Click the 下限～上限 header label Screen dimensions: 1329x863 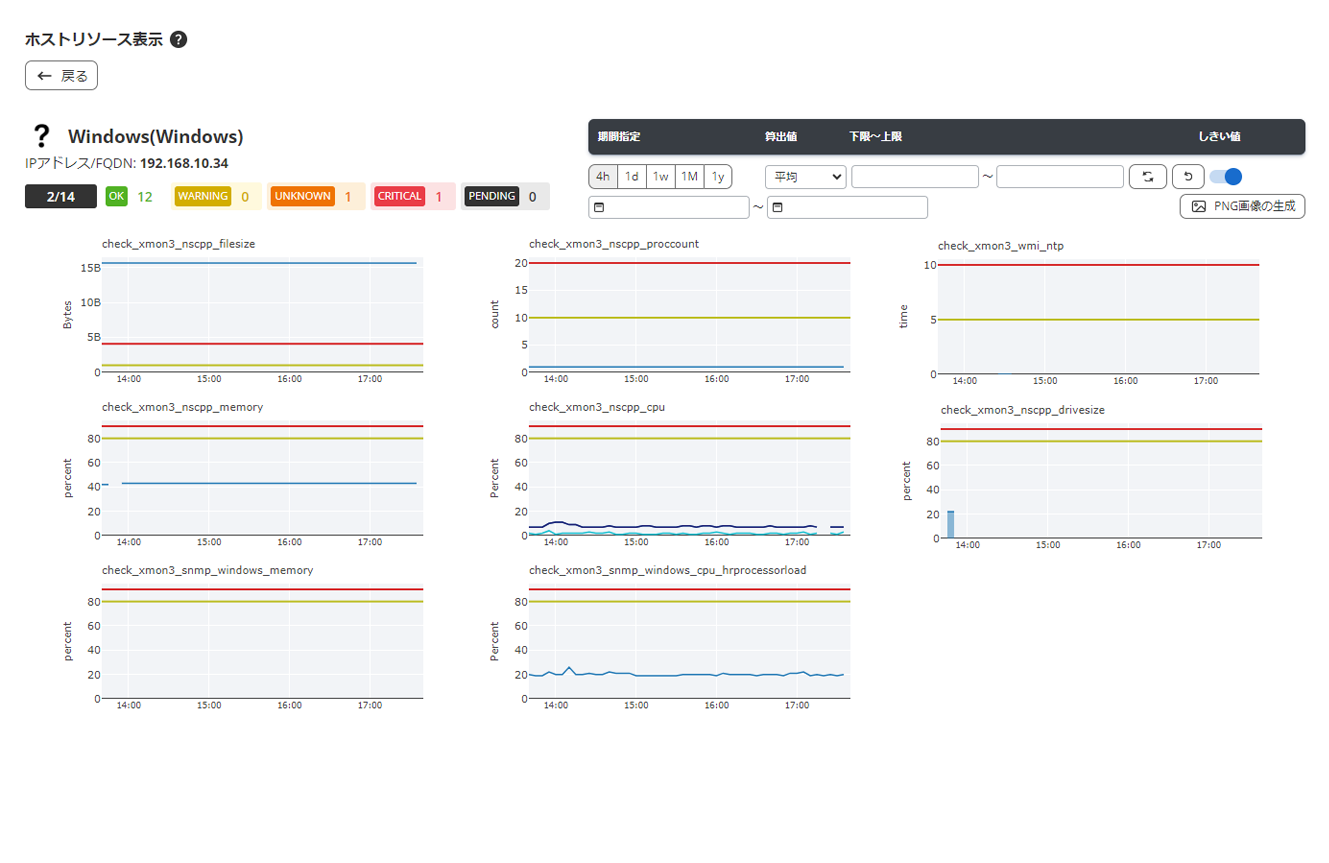[x=875, y=137]
